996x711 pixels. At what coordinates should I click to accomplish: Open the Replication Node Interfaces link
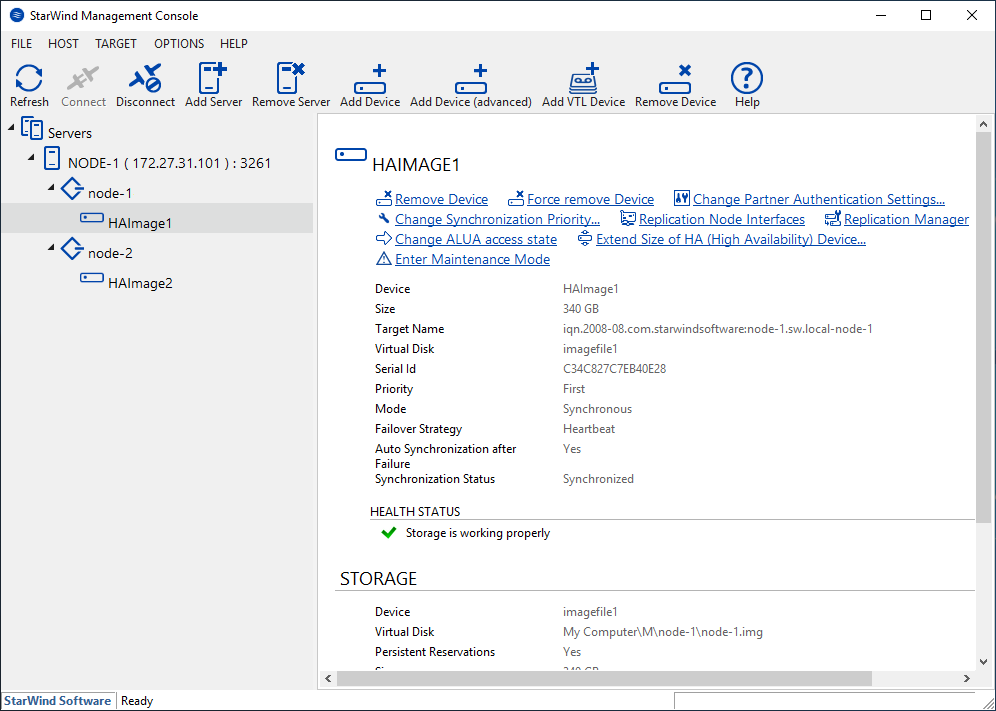722,219
